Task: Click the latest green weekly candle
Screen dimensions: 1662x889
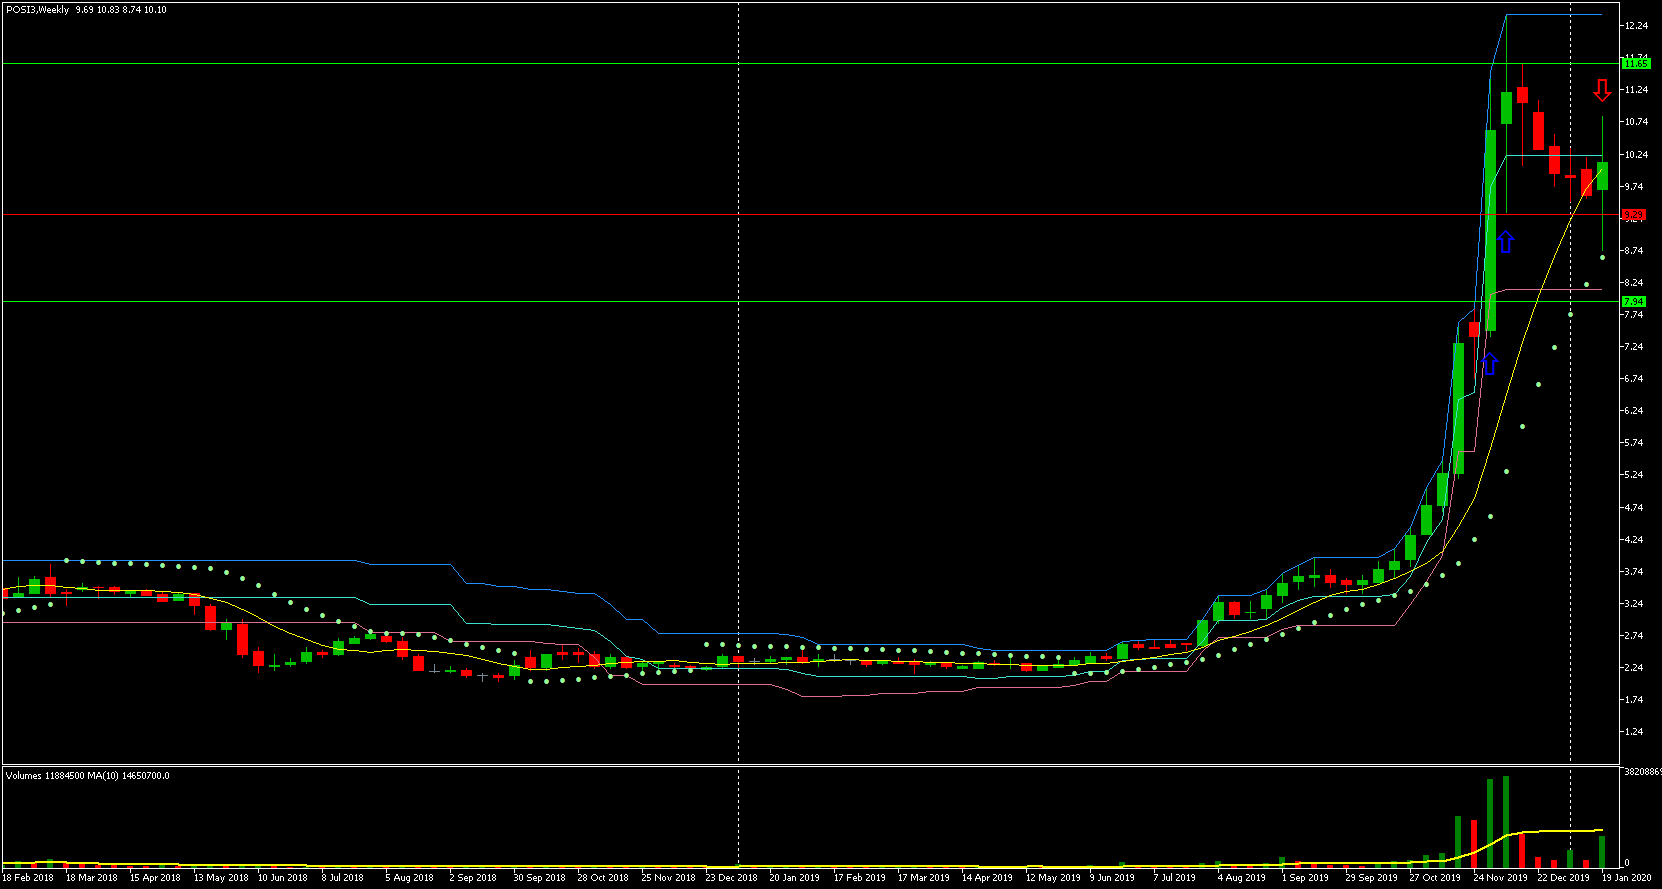Action: (x=1602, y=175)
